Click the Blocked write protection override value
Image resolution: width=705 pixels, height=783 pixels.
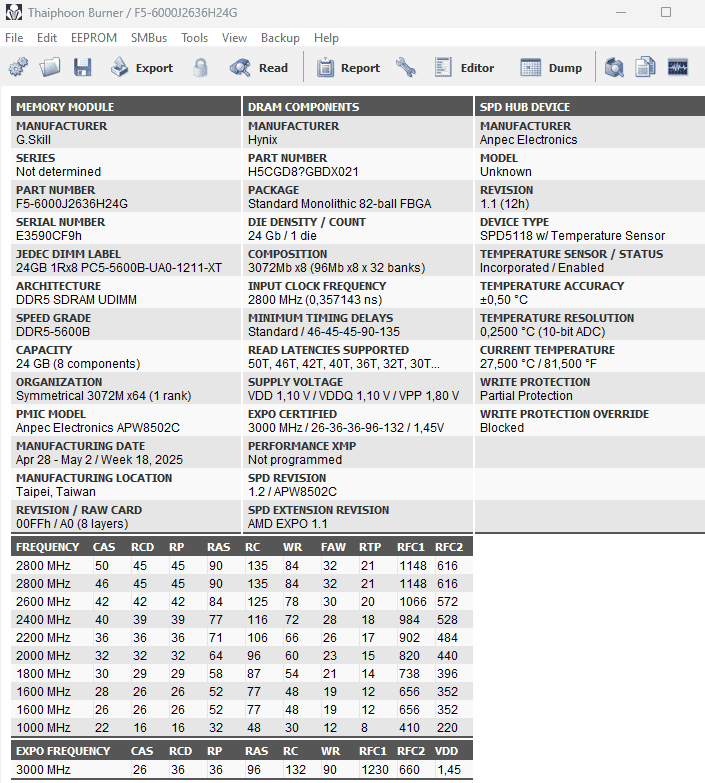click(x=502, y=427)
